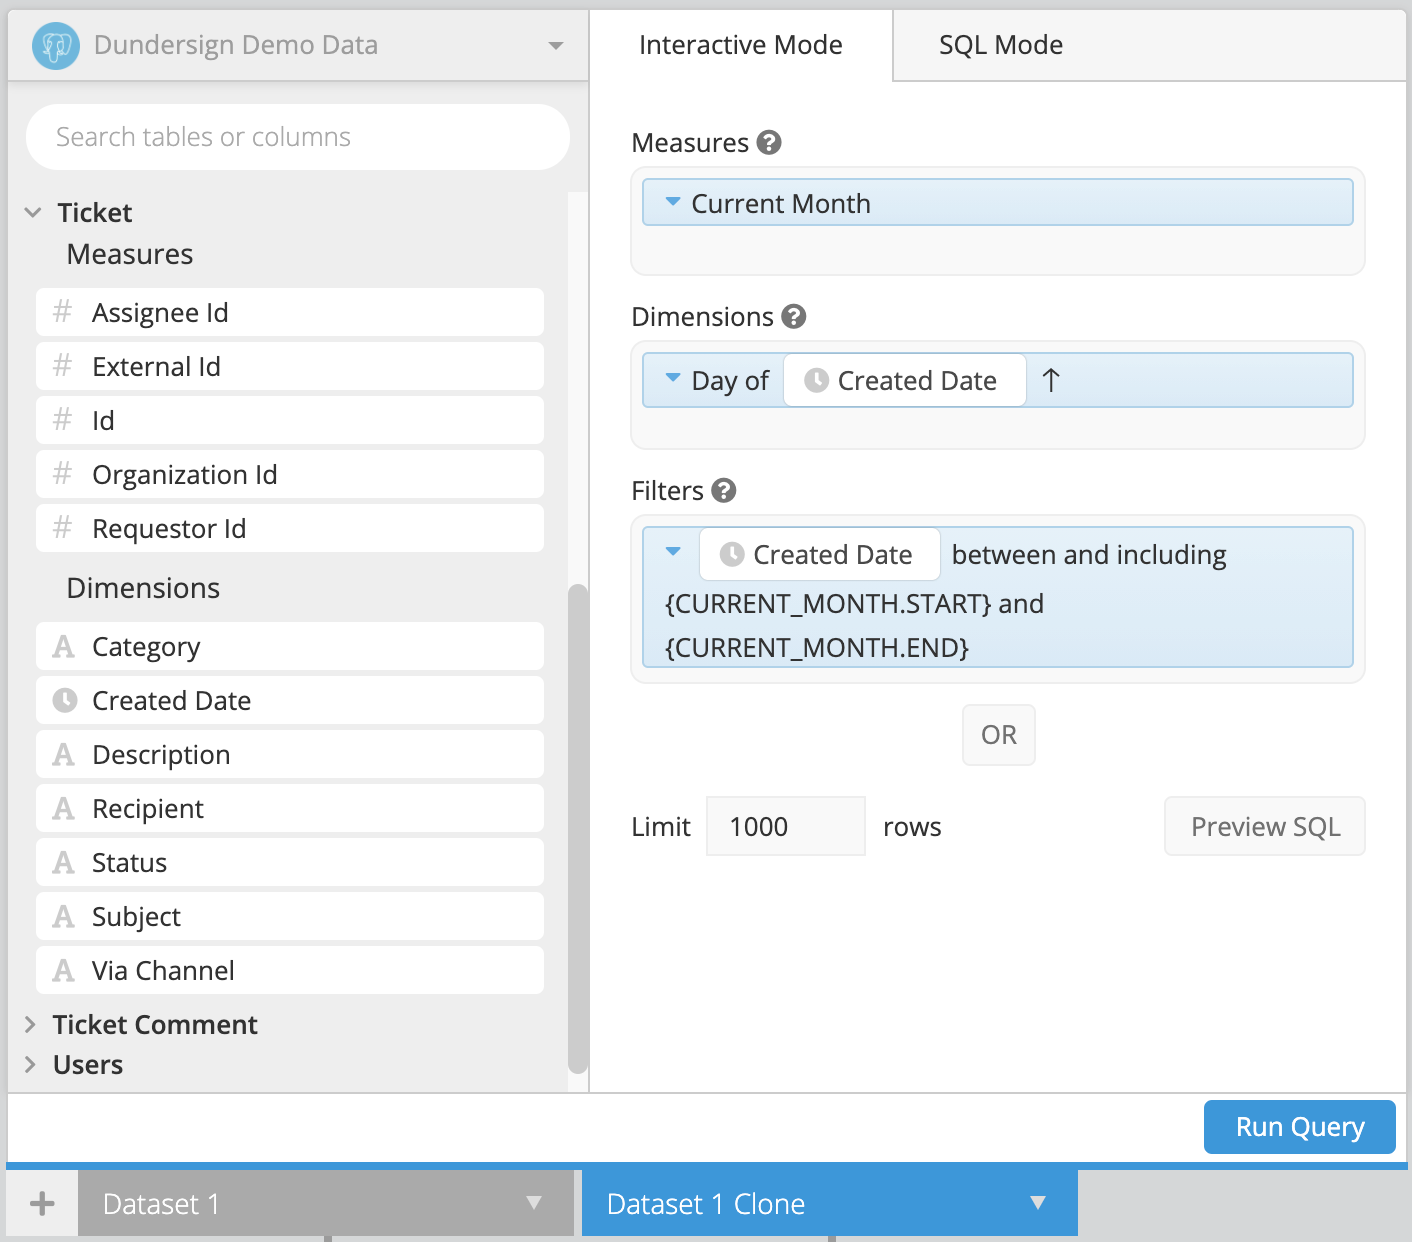Open the Current Month measure dropdown arrow

(x=673, y=202)
